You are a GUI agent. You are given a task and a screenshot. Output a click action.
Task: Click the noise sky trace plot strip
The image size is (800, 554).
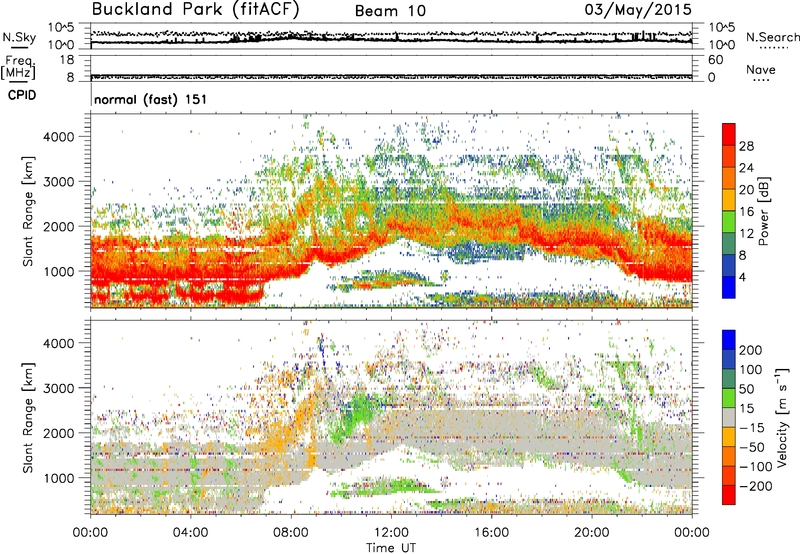[391, 36]
